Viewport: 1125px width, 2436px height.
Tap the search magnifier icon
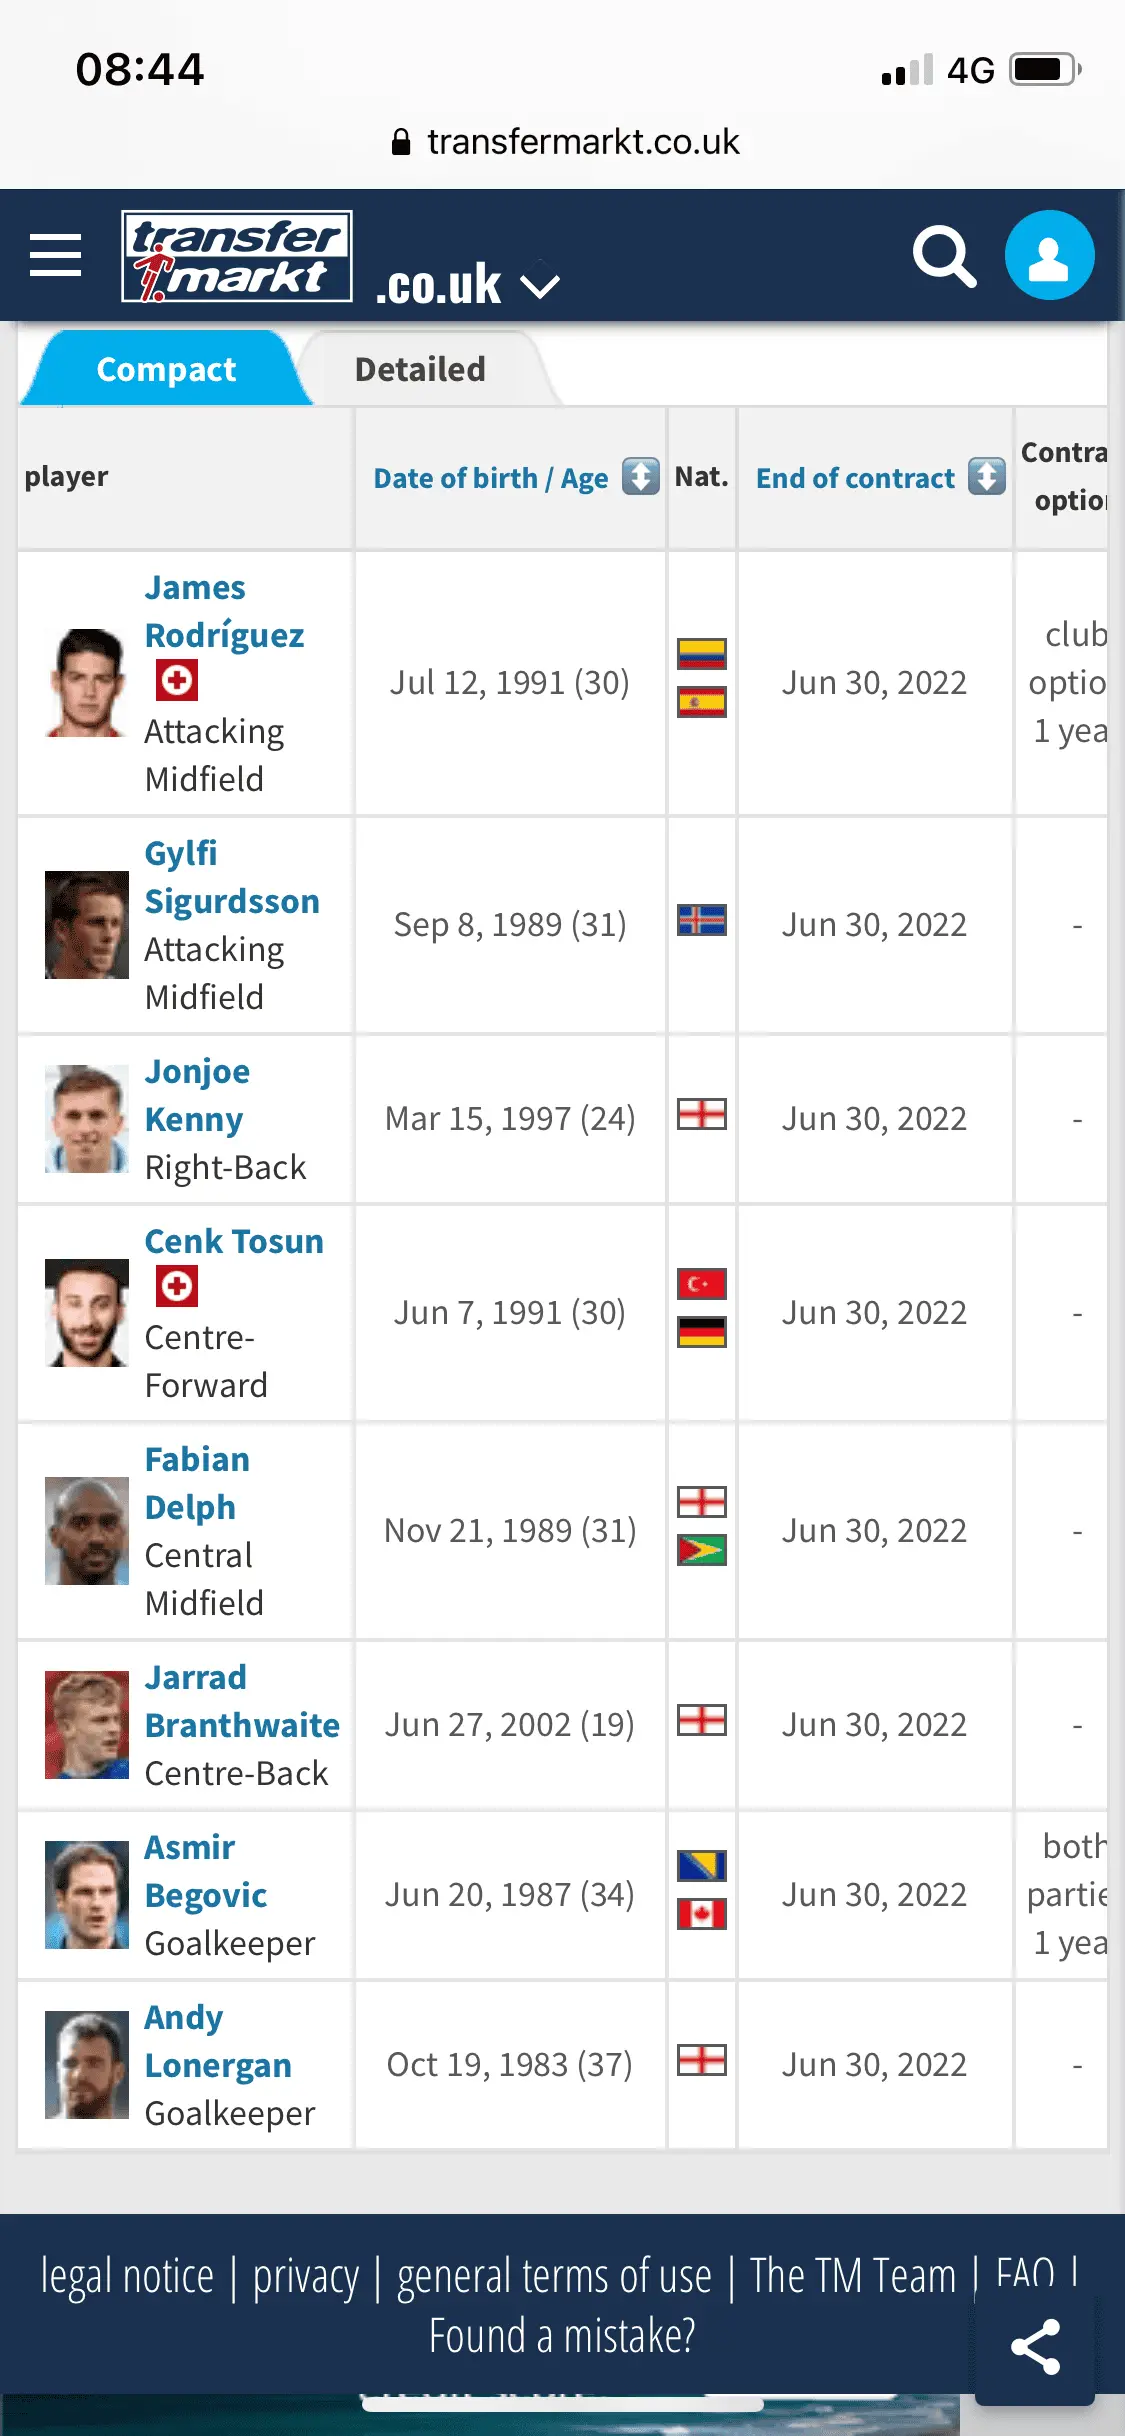[x=944, y=257]
